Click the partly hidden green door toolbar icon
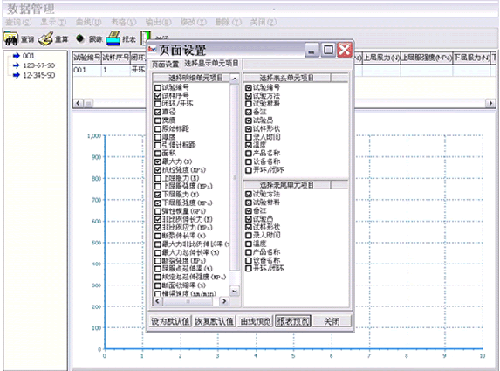The height and width of the screenshot is (371, 500). (x=145, y=38)
